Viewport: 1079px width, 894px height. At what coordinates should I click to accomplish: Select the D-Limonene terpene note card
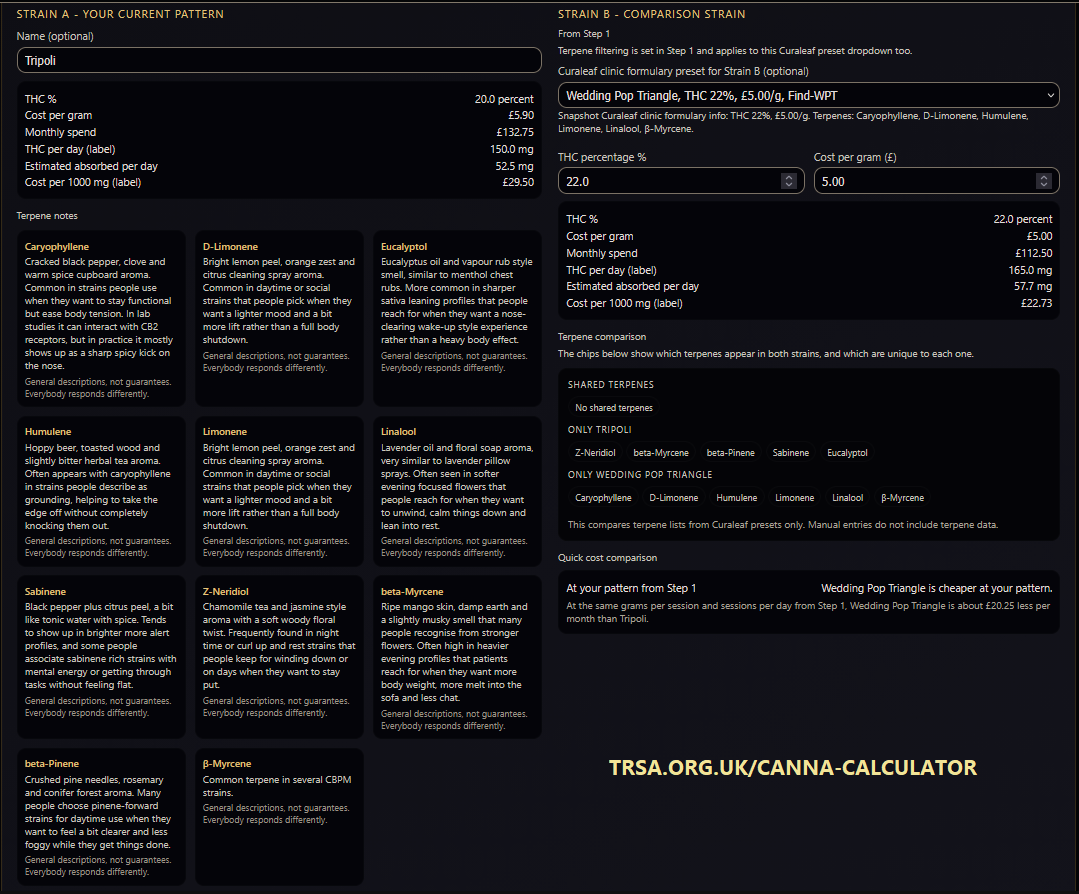279,319
